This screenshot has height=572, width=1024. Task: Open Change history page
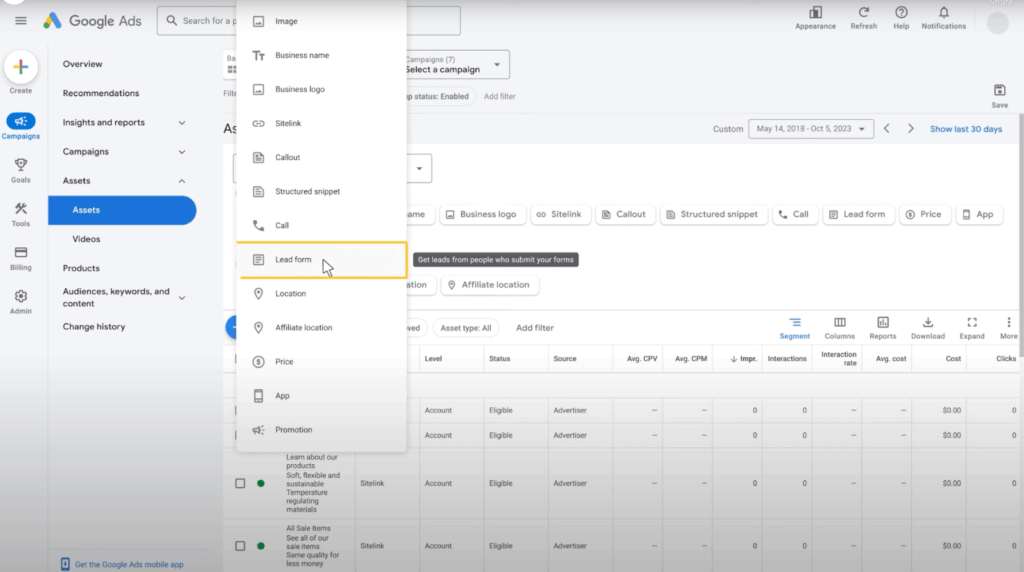tap(93, 326)
